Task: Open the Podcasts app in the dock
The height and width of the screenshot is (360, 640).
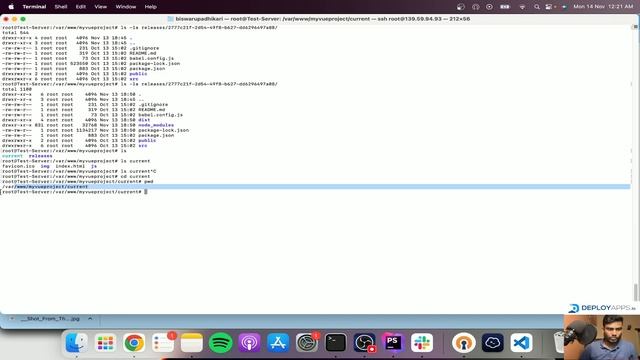Action: pos(249,343)
